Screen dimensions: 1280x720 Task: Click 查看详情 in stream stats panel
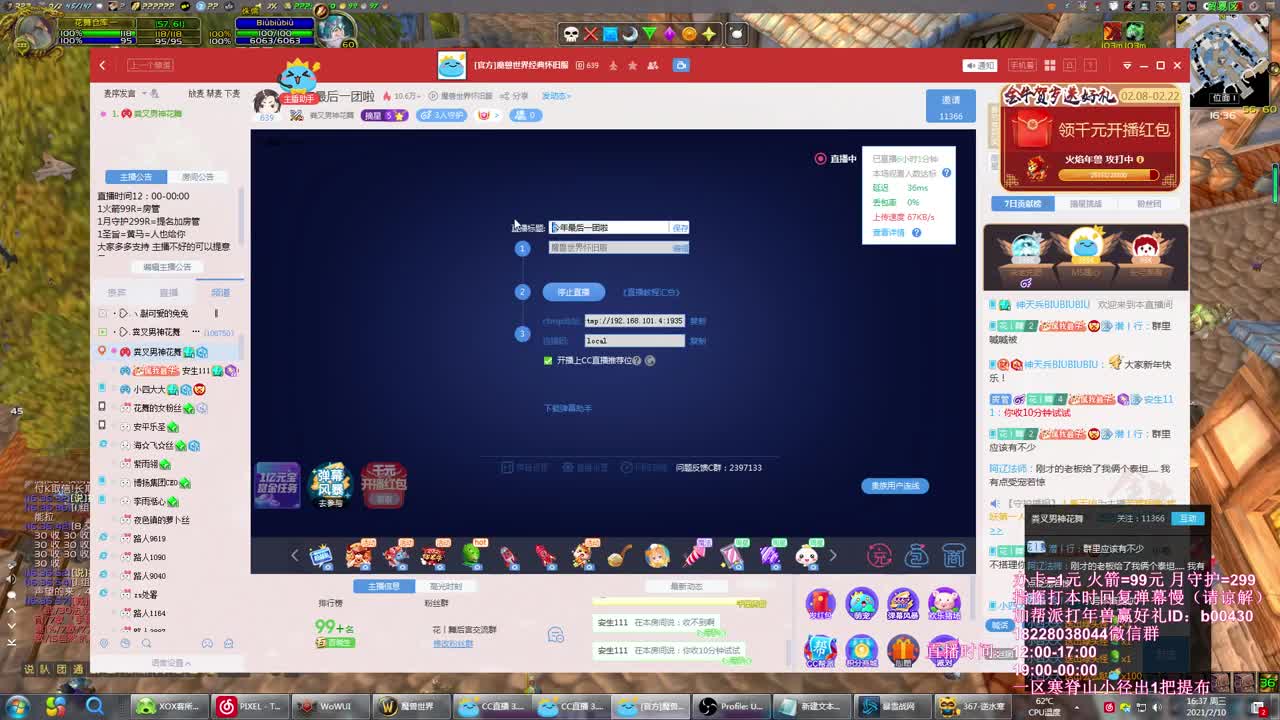tap(888, 233)
